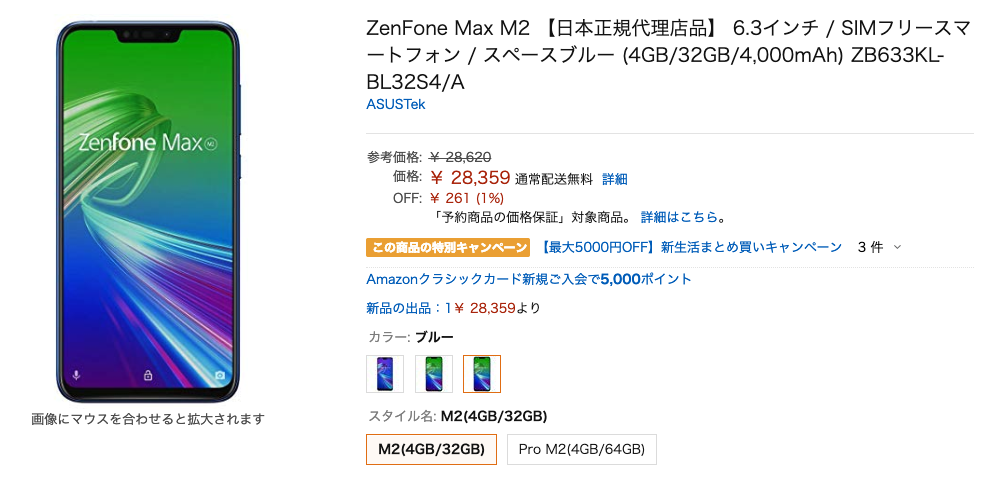Screen dimensions: 982x479
Task: Click the lock icon on the phone screen
Action: point(148,376)
